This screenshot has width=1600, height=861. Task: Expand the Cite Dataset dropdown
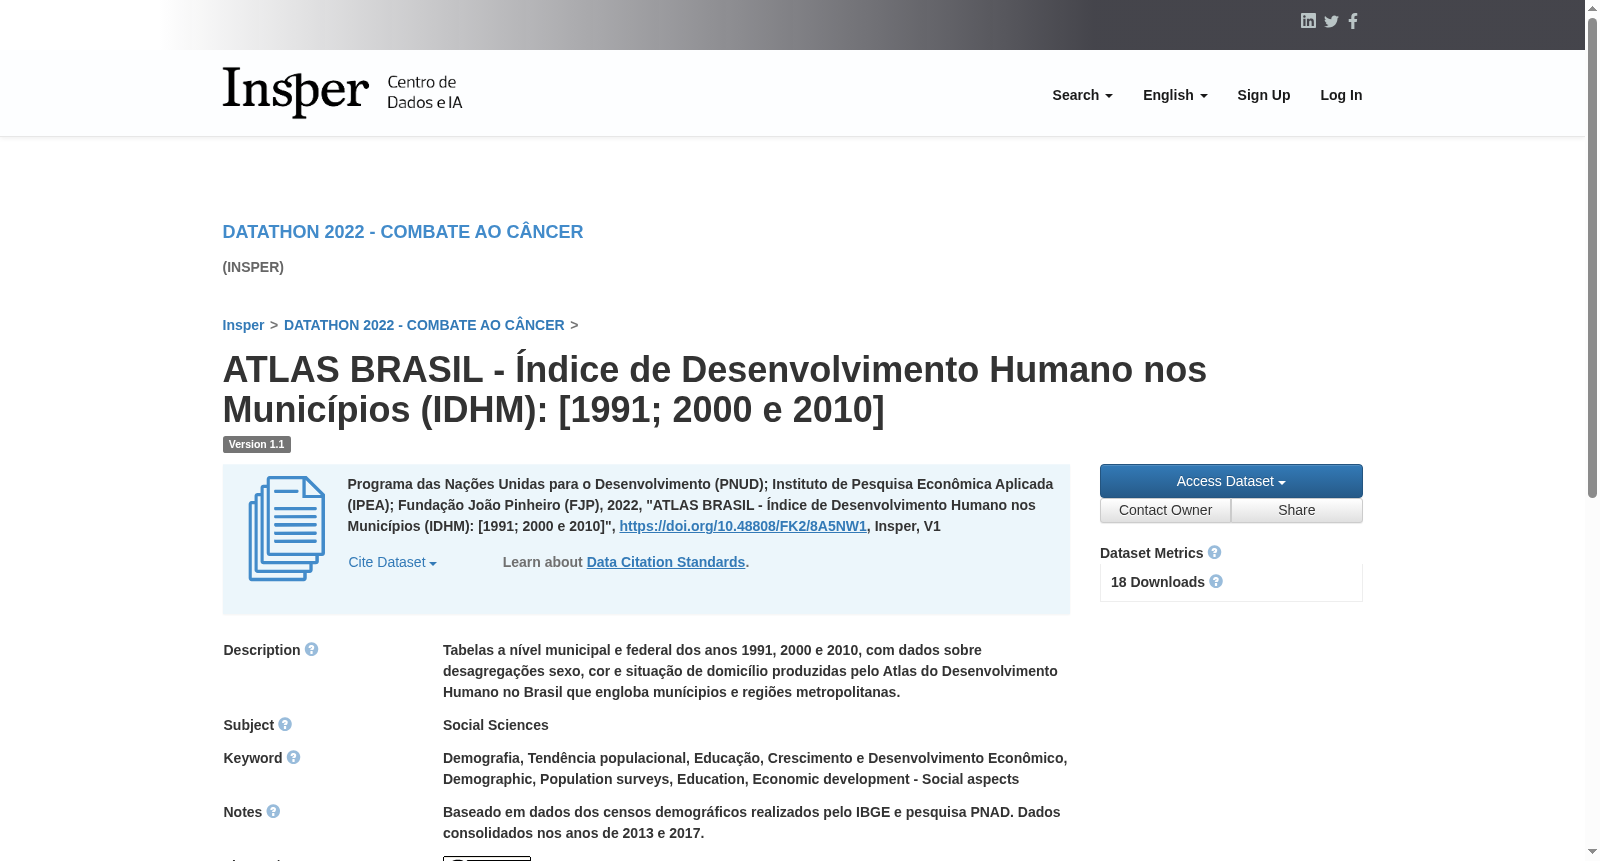coord(392,562)
